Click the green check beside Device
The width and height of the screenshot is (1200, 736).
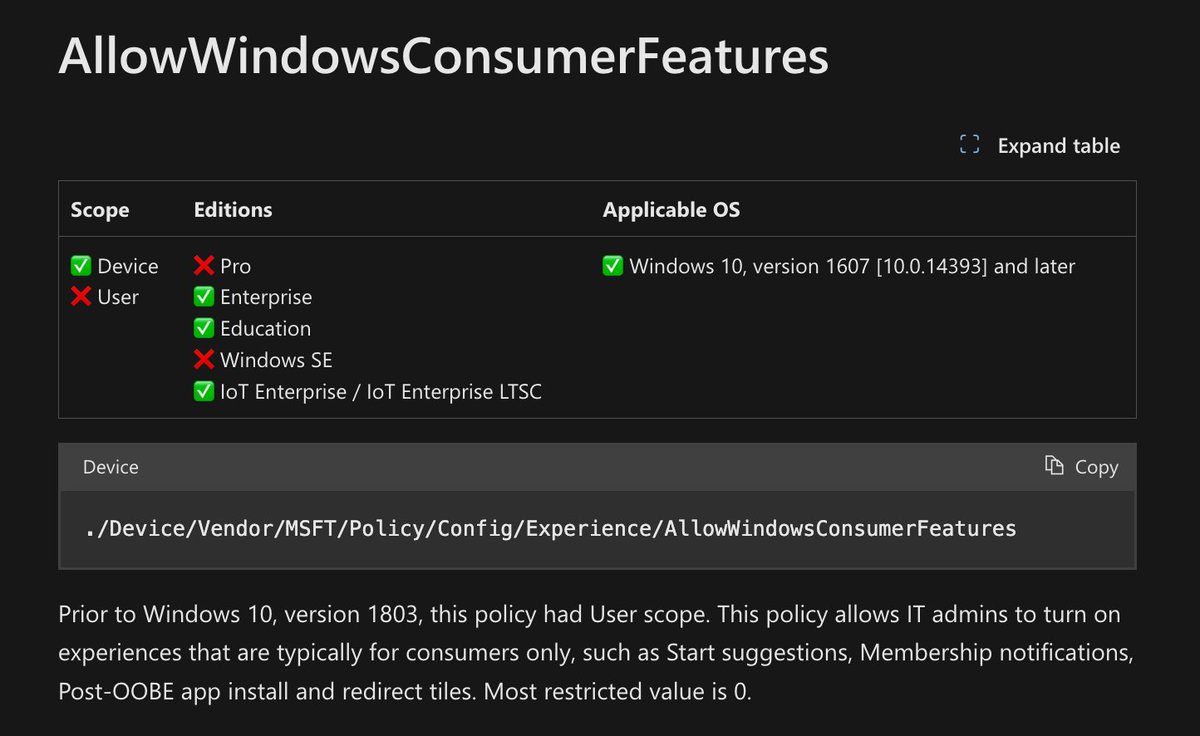click(x=81, y=266)
